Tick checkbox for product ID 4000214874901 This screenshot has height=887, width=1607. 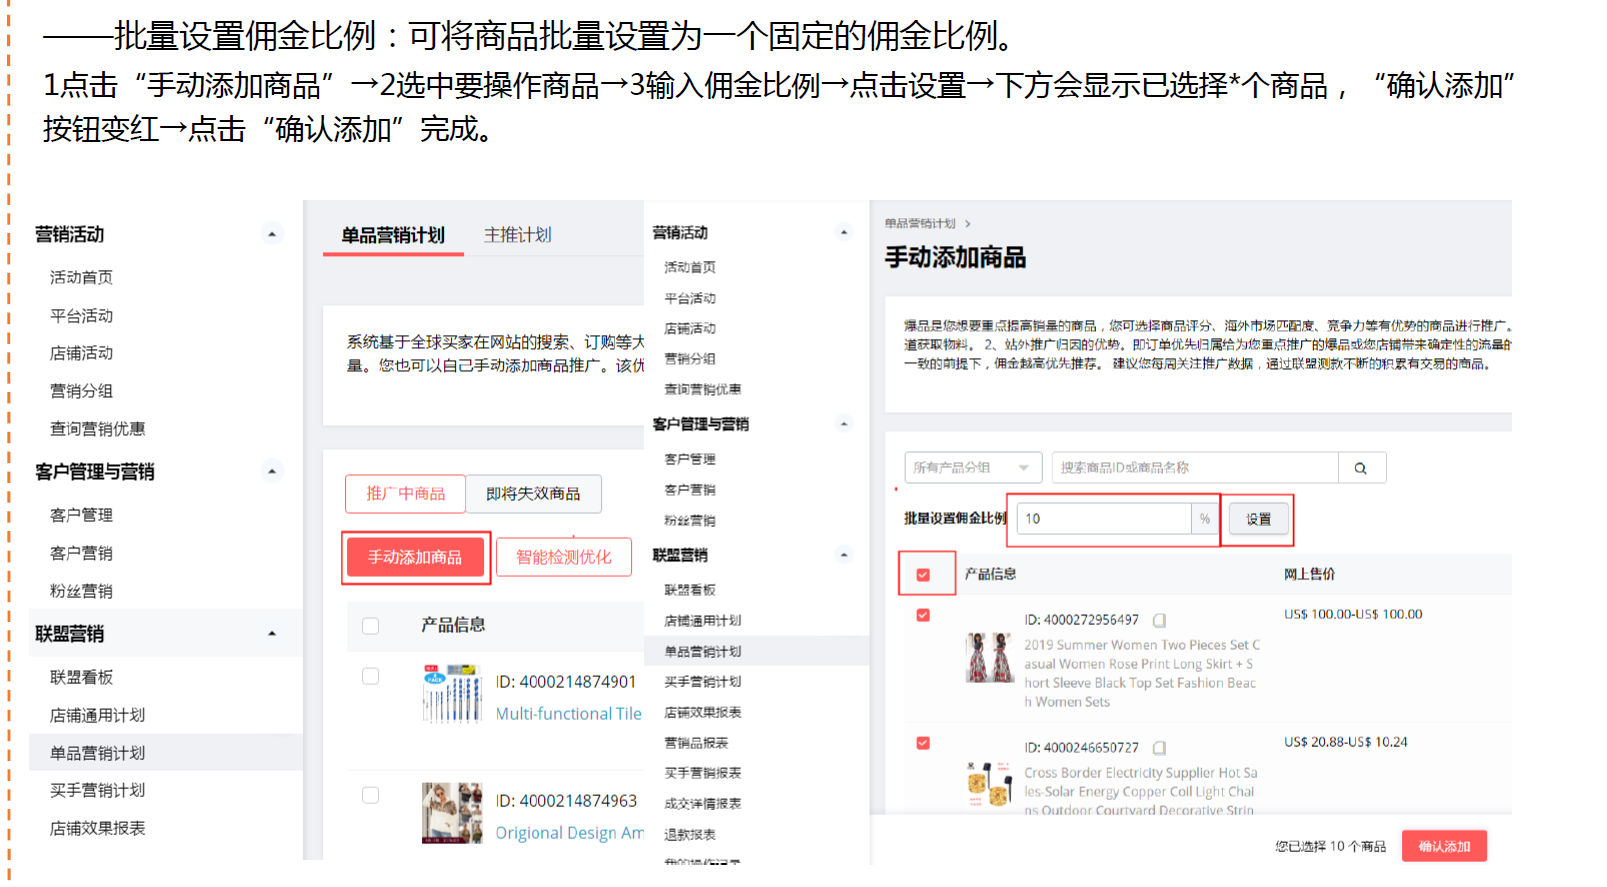click(x=370, y=676)
